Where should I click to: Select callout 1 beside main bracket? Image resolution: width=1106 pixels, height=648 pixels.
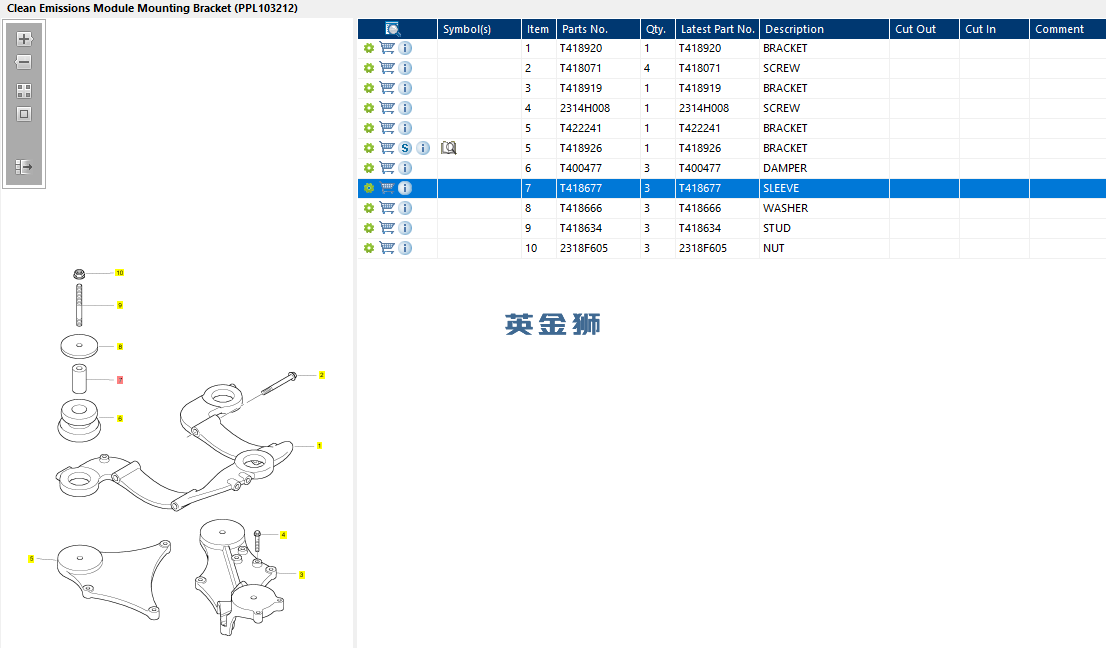click(x=320, y=446)
